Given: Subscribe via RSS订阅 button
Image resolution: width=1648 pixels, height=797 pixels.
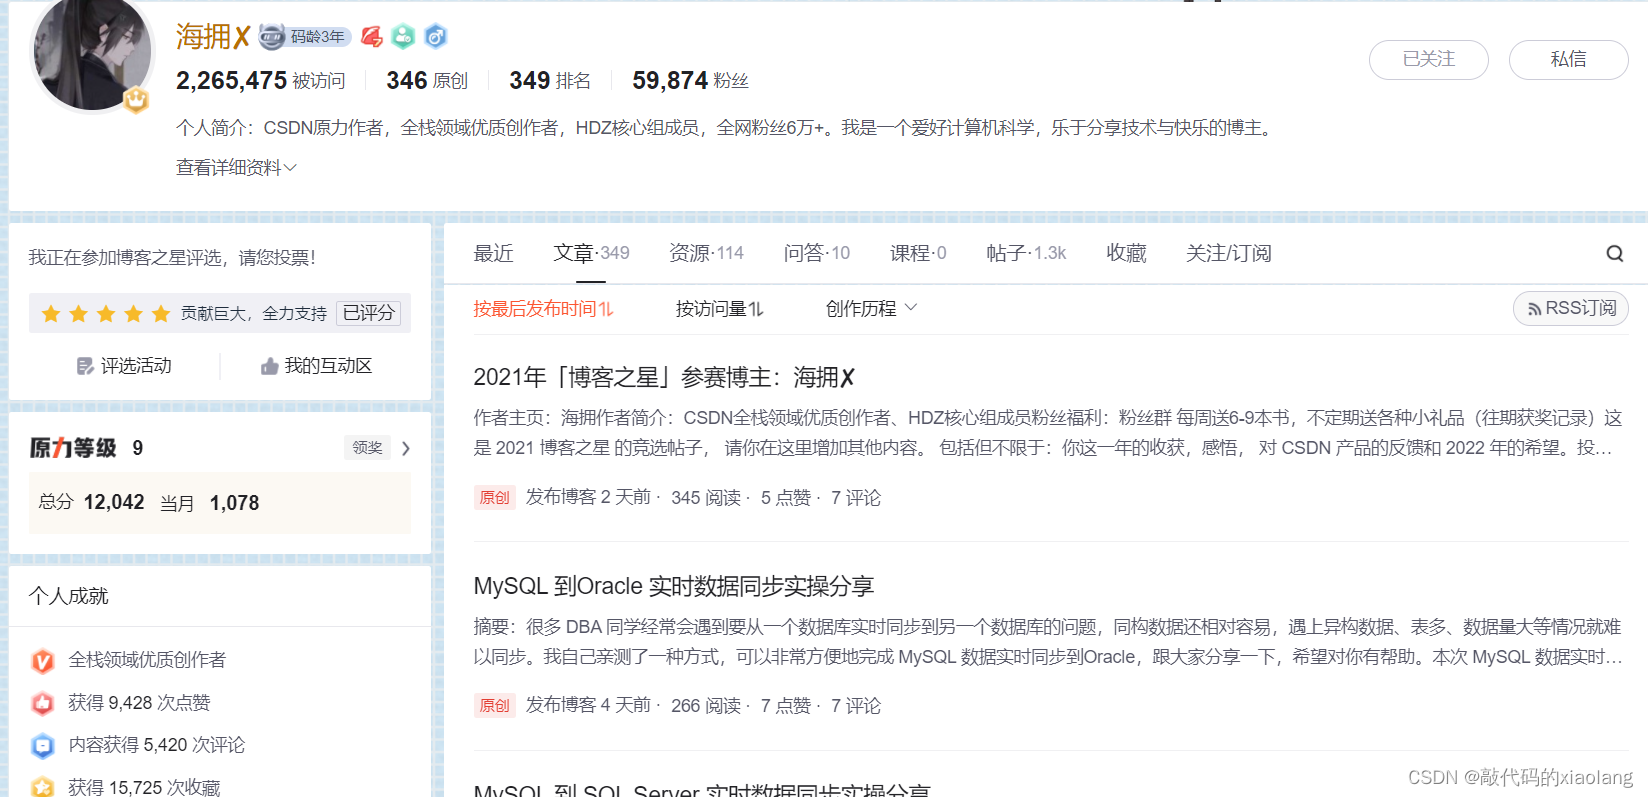Looking at the screenshot, I should pos(1571,308).
